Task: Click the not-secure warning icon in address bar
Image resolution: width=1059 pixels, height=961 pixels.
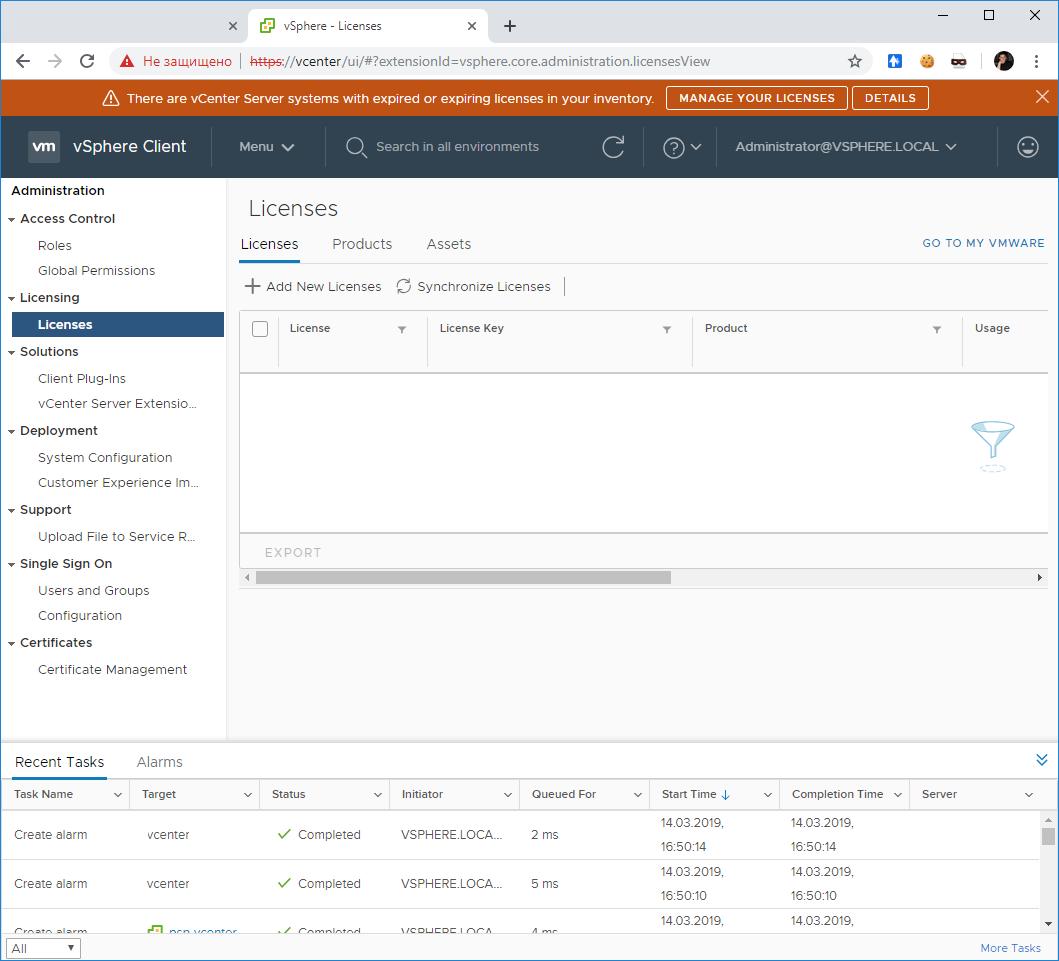Action: coord(127,61)
